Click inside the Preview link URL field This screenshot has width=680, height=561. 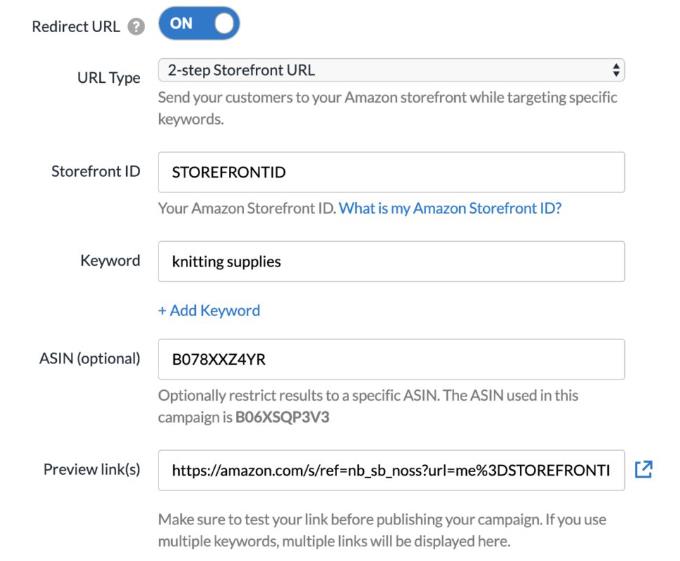point(390,469)
